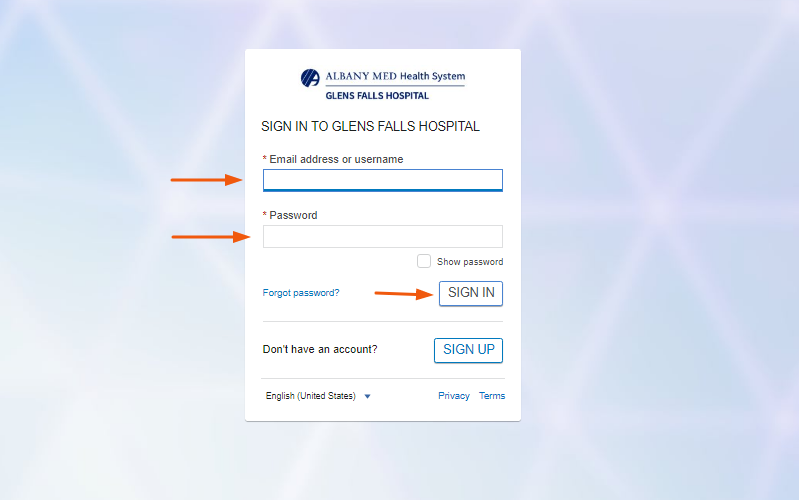799x500 pixels.
Task: Open the Privacy link
Action: 454,396
